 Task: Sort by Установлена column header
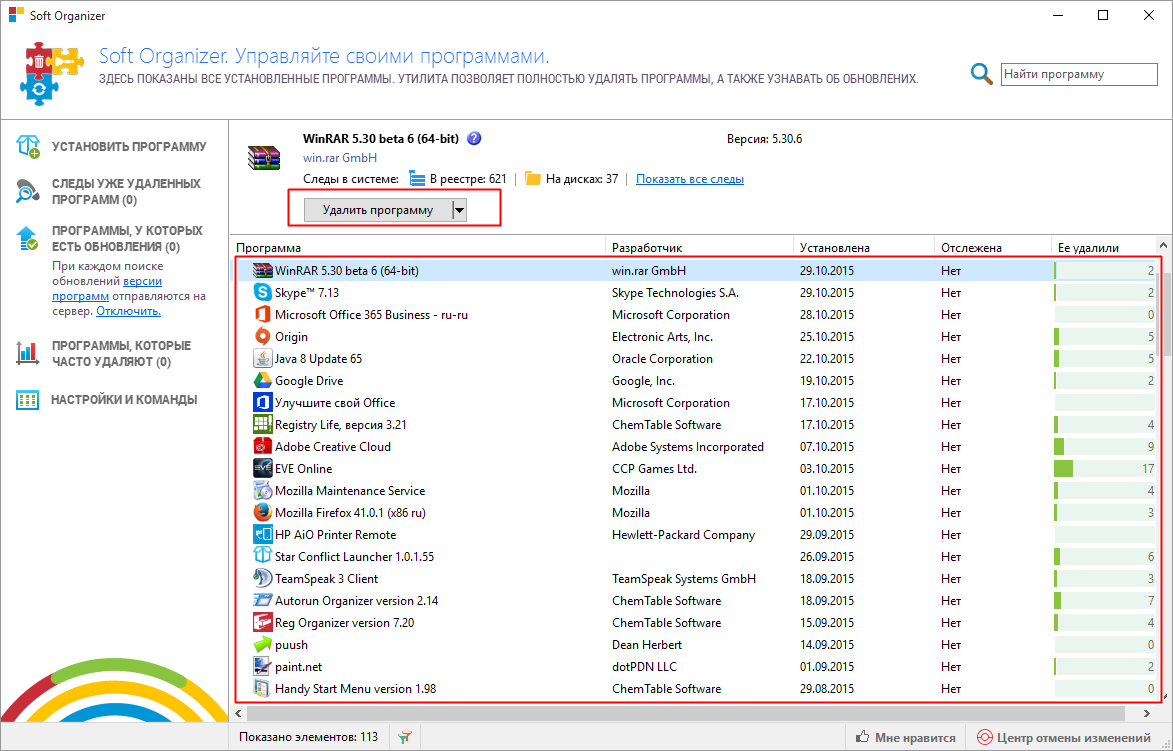coord(864,248)
